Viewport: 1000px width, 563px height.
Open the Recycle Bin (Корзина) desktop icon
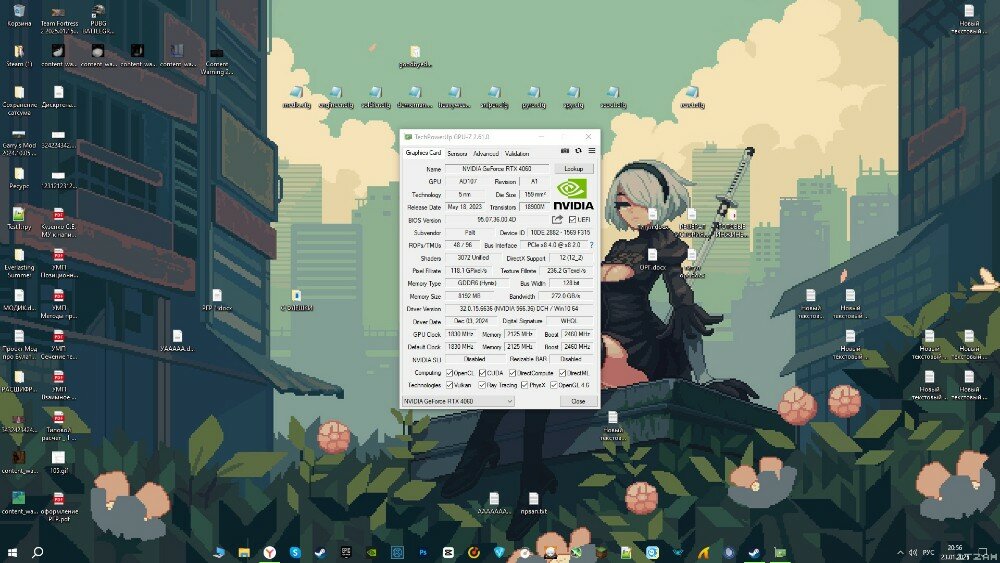click(x=19, y=16)
